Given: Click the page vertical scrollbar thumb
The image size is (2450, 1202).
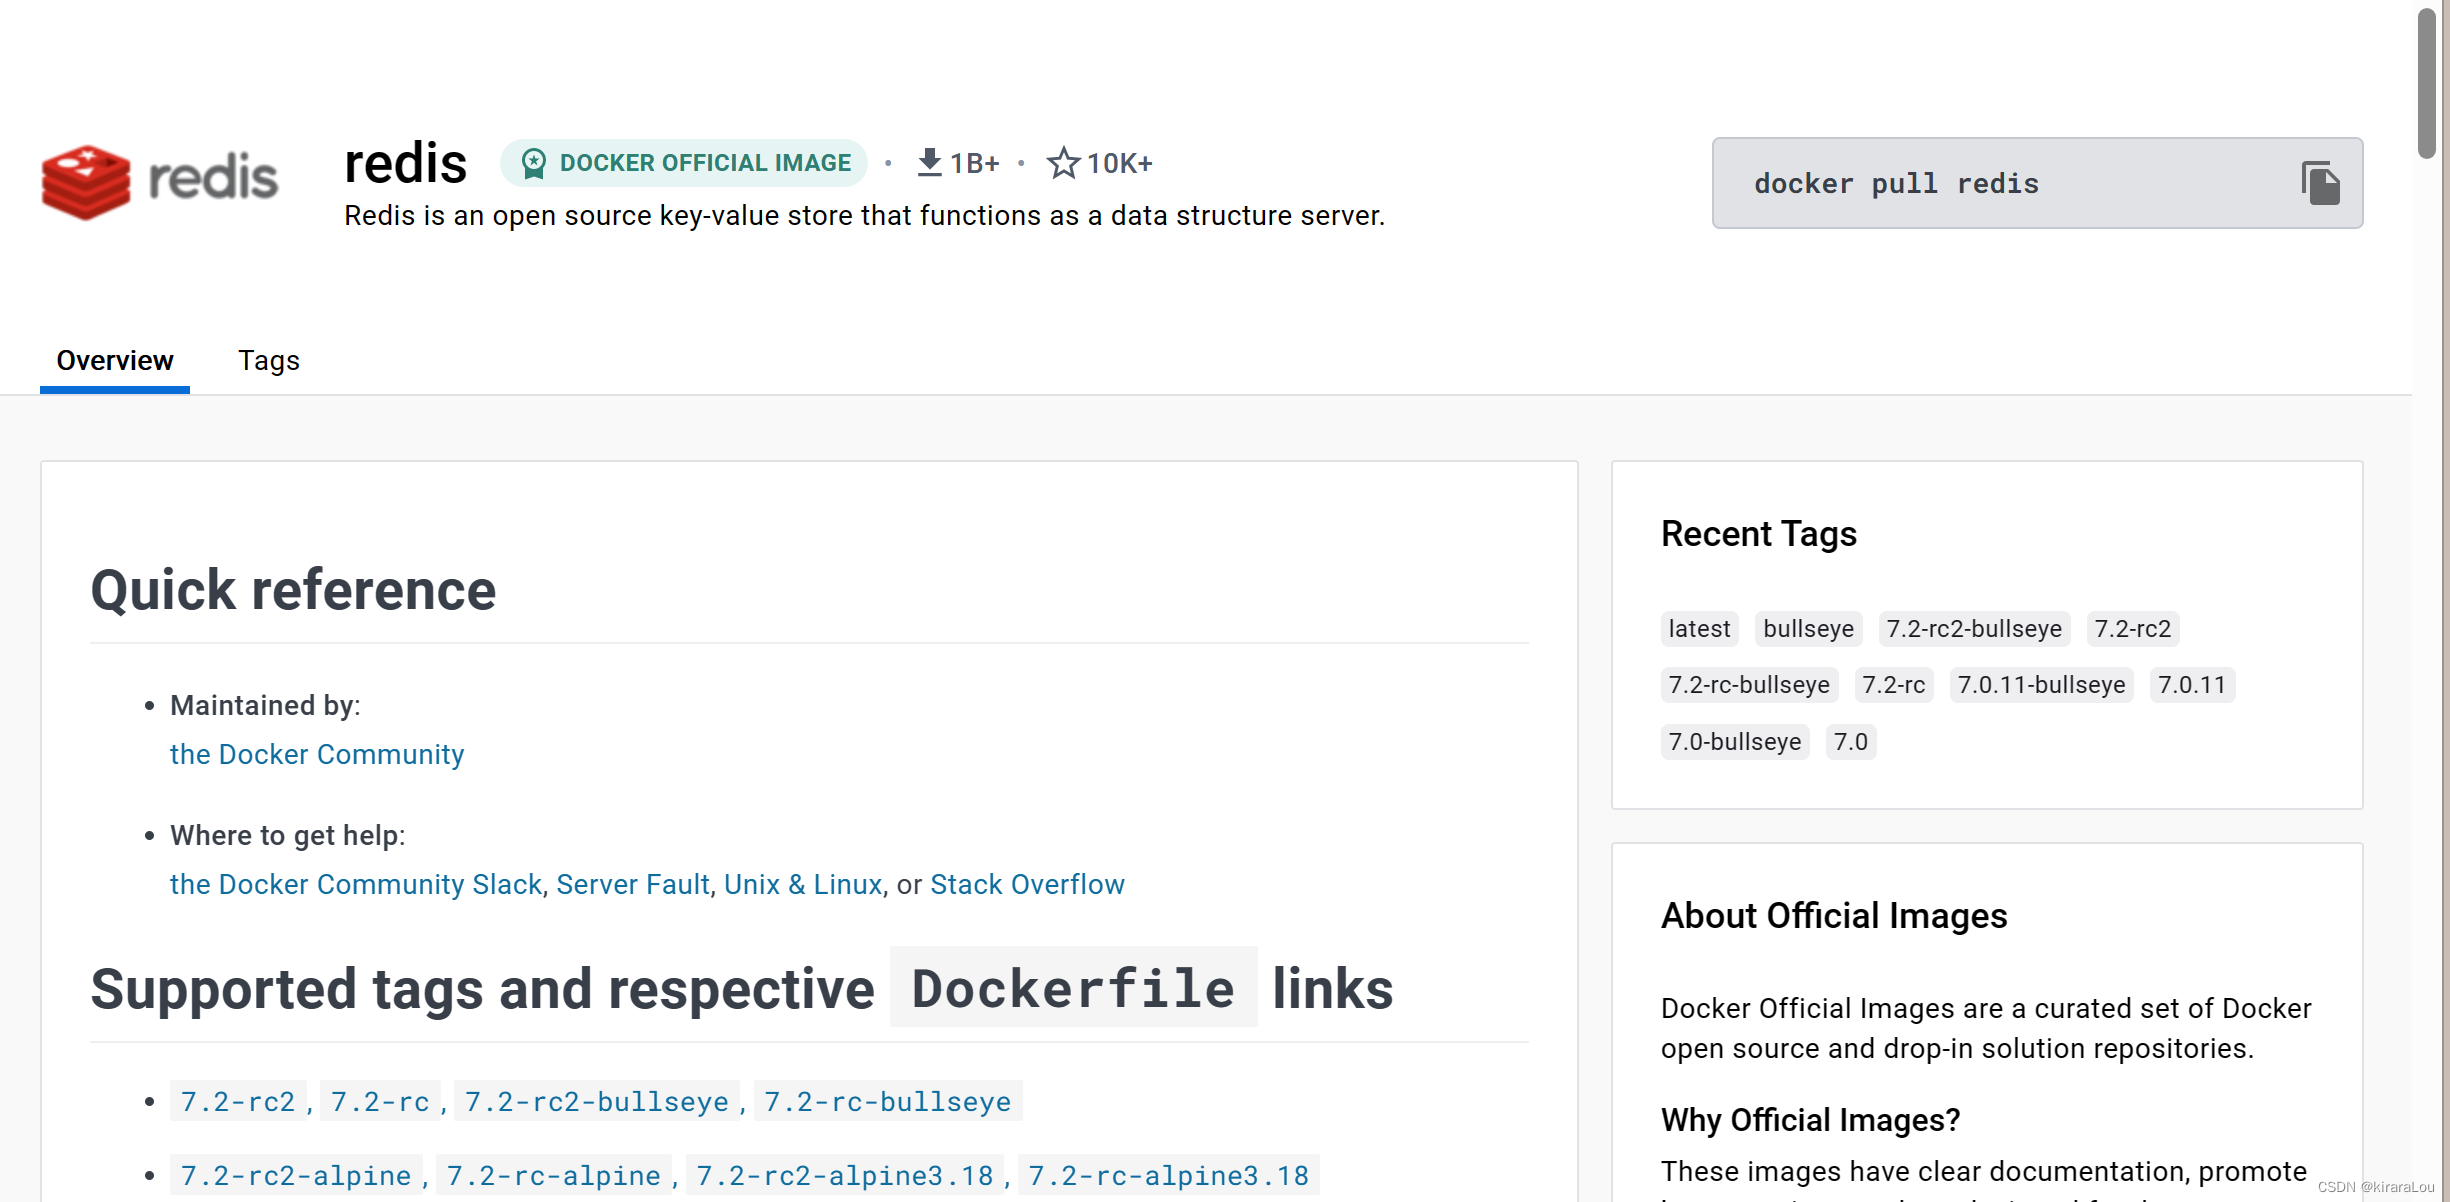Looking at the screenshot, I should [2428, 83].
